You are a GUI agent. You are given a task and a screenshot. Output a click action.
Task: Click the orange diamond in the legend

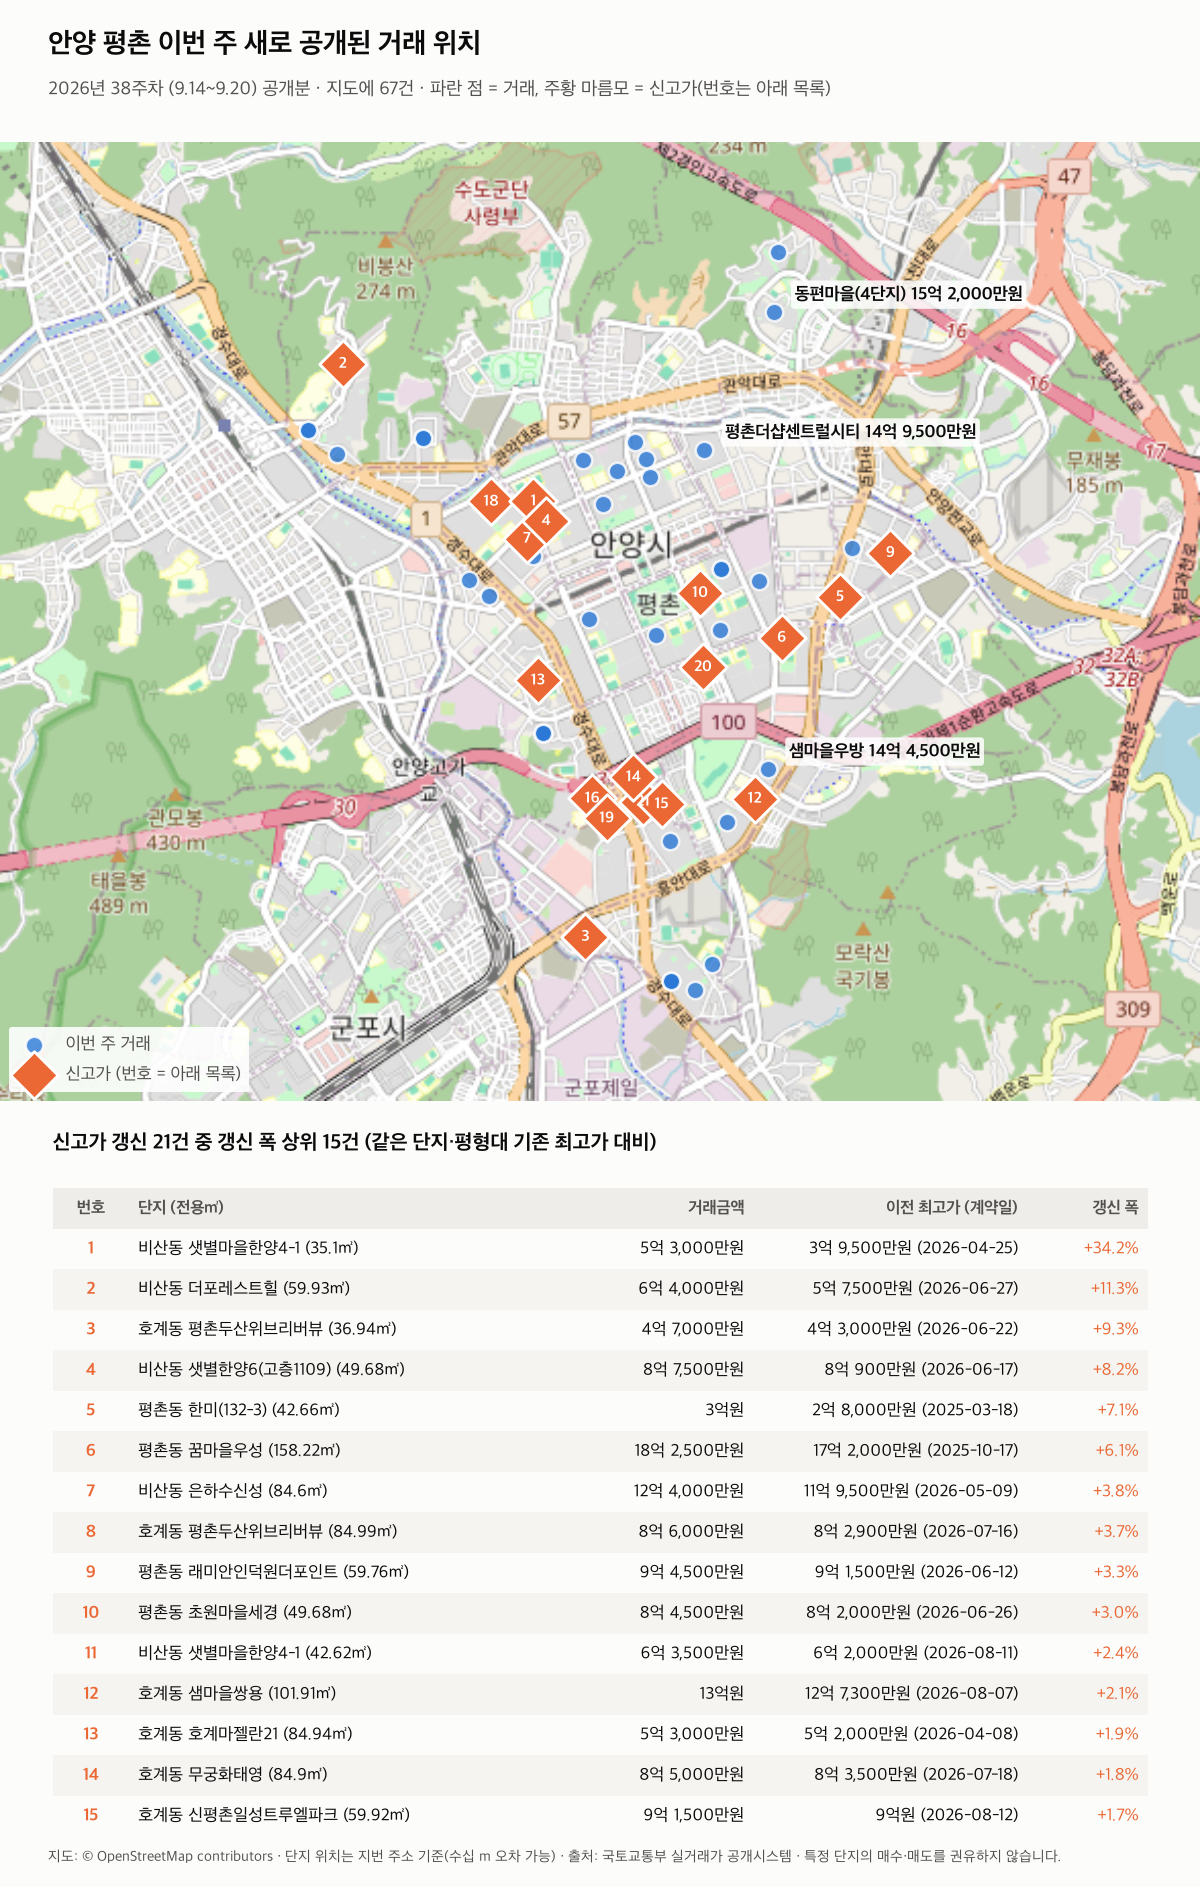(35, 1074)
